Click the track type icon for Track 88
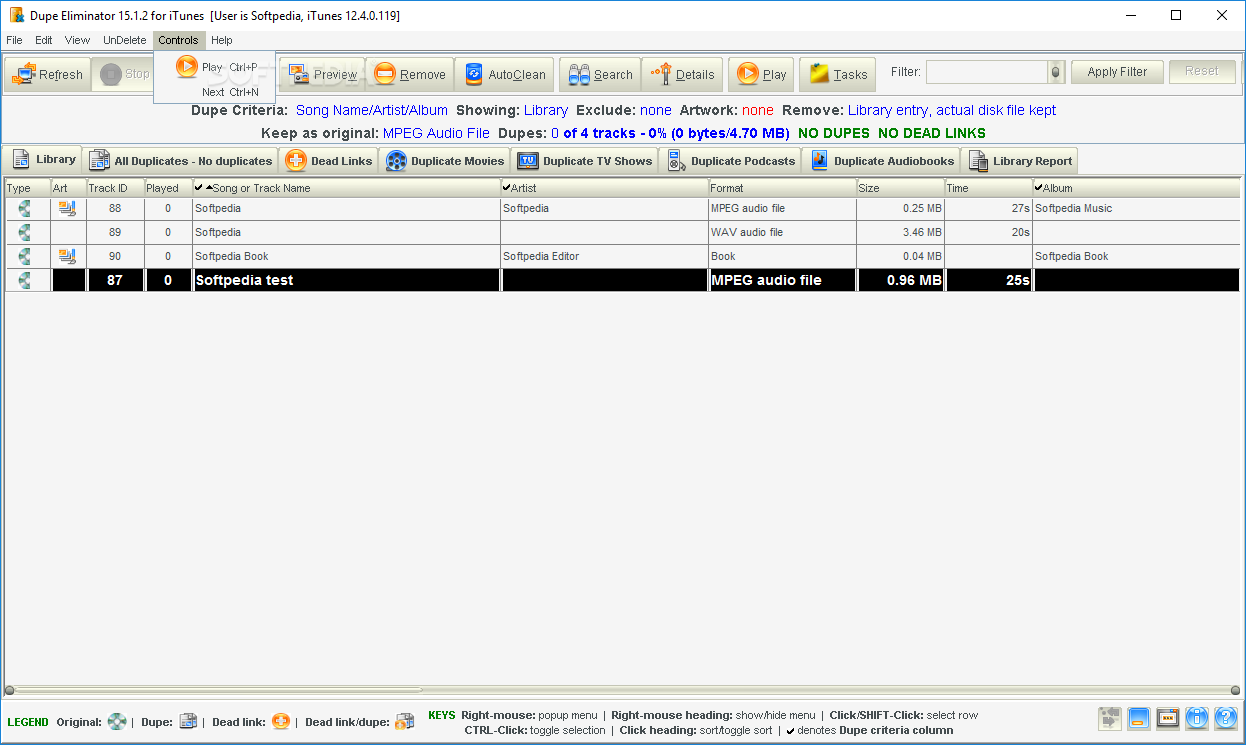Image resolution: width=1246 pixels, height=745 pixels. [x=24, y=208]
